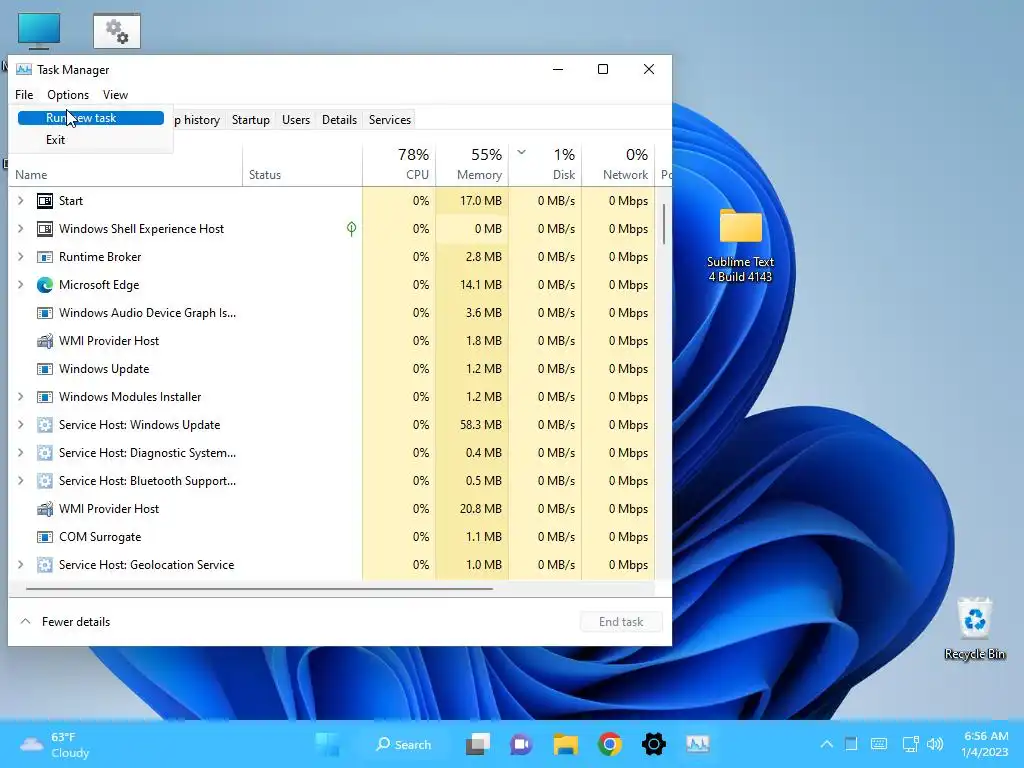The image size is (1024, 768).
Task: Click the green leaf suspended status icon
Action: [x=351, y=229]
